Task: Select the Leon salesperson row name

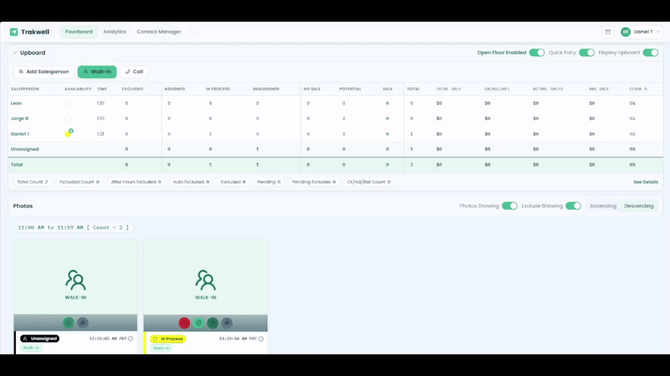Action: pos(16,103)
